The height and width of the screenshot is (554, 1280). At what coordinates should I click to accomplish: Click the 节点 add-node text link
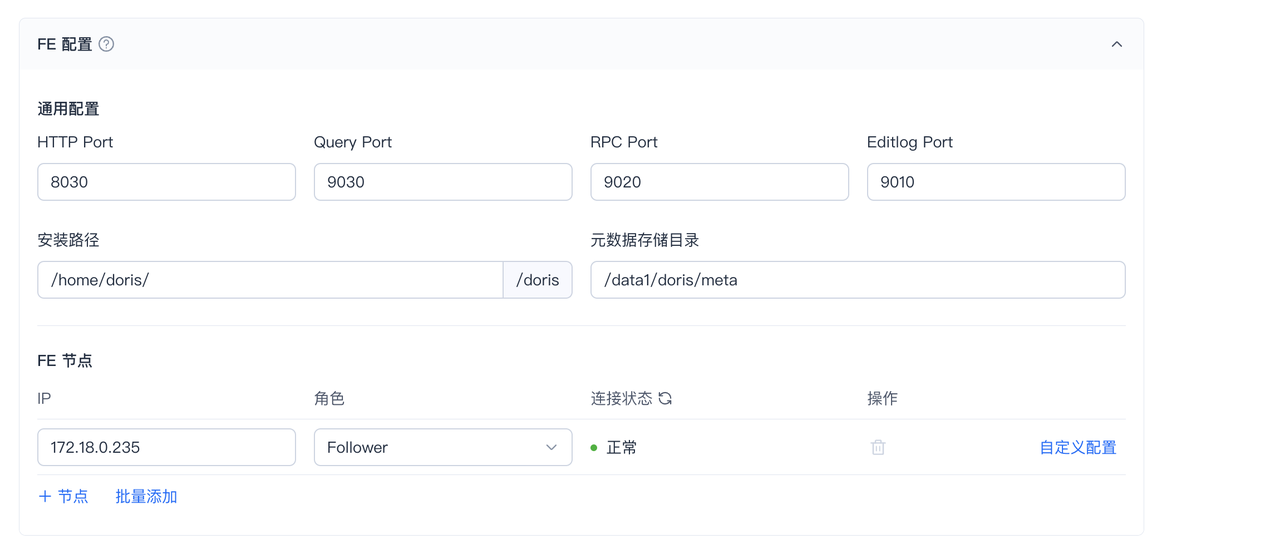(73, 496)
